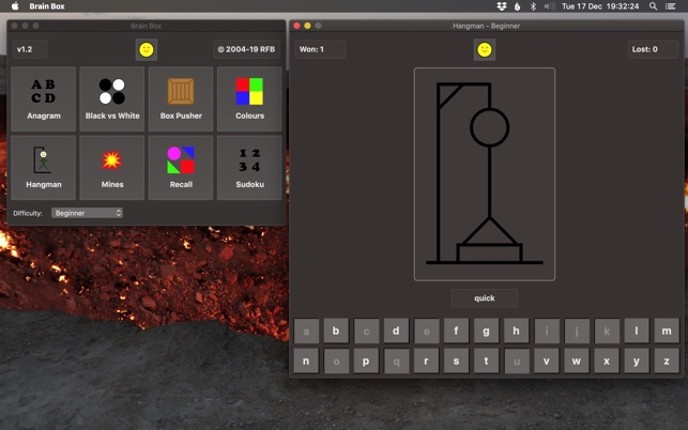Launch the Black vs White game

pyautogui.click(x=112, y=99)
